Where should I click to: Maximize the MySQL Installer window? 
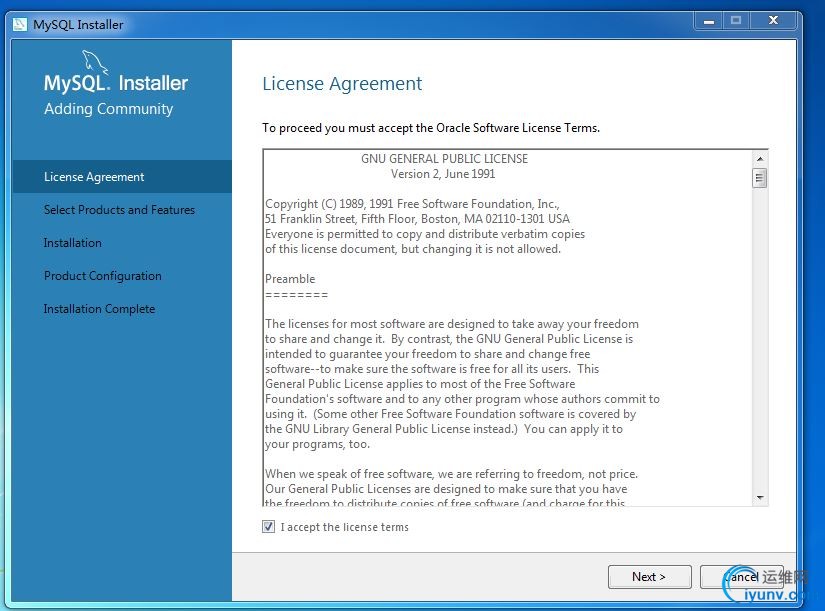736,21
